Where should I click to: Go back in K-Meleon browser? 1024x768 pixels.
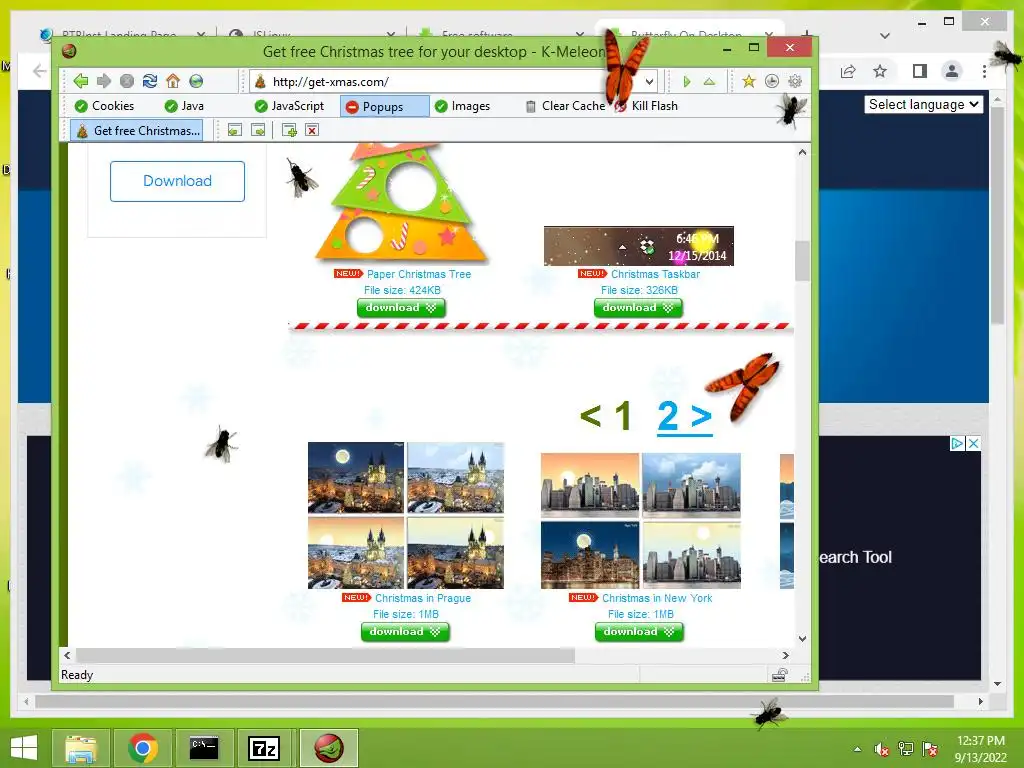81,81
